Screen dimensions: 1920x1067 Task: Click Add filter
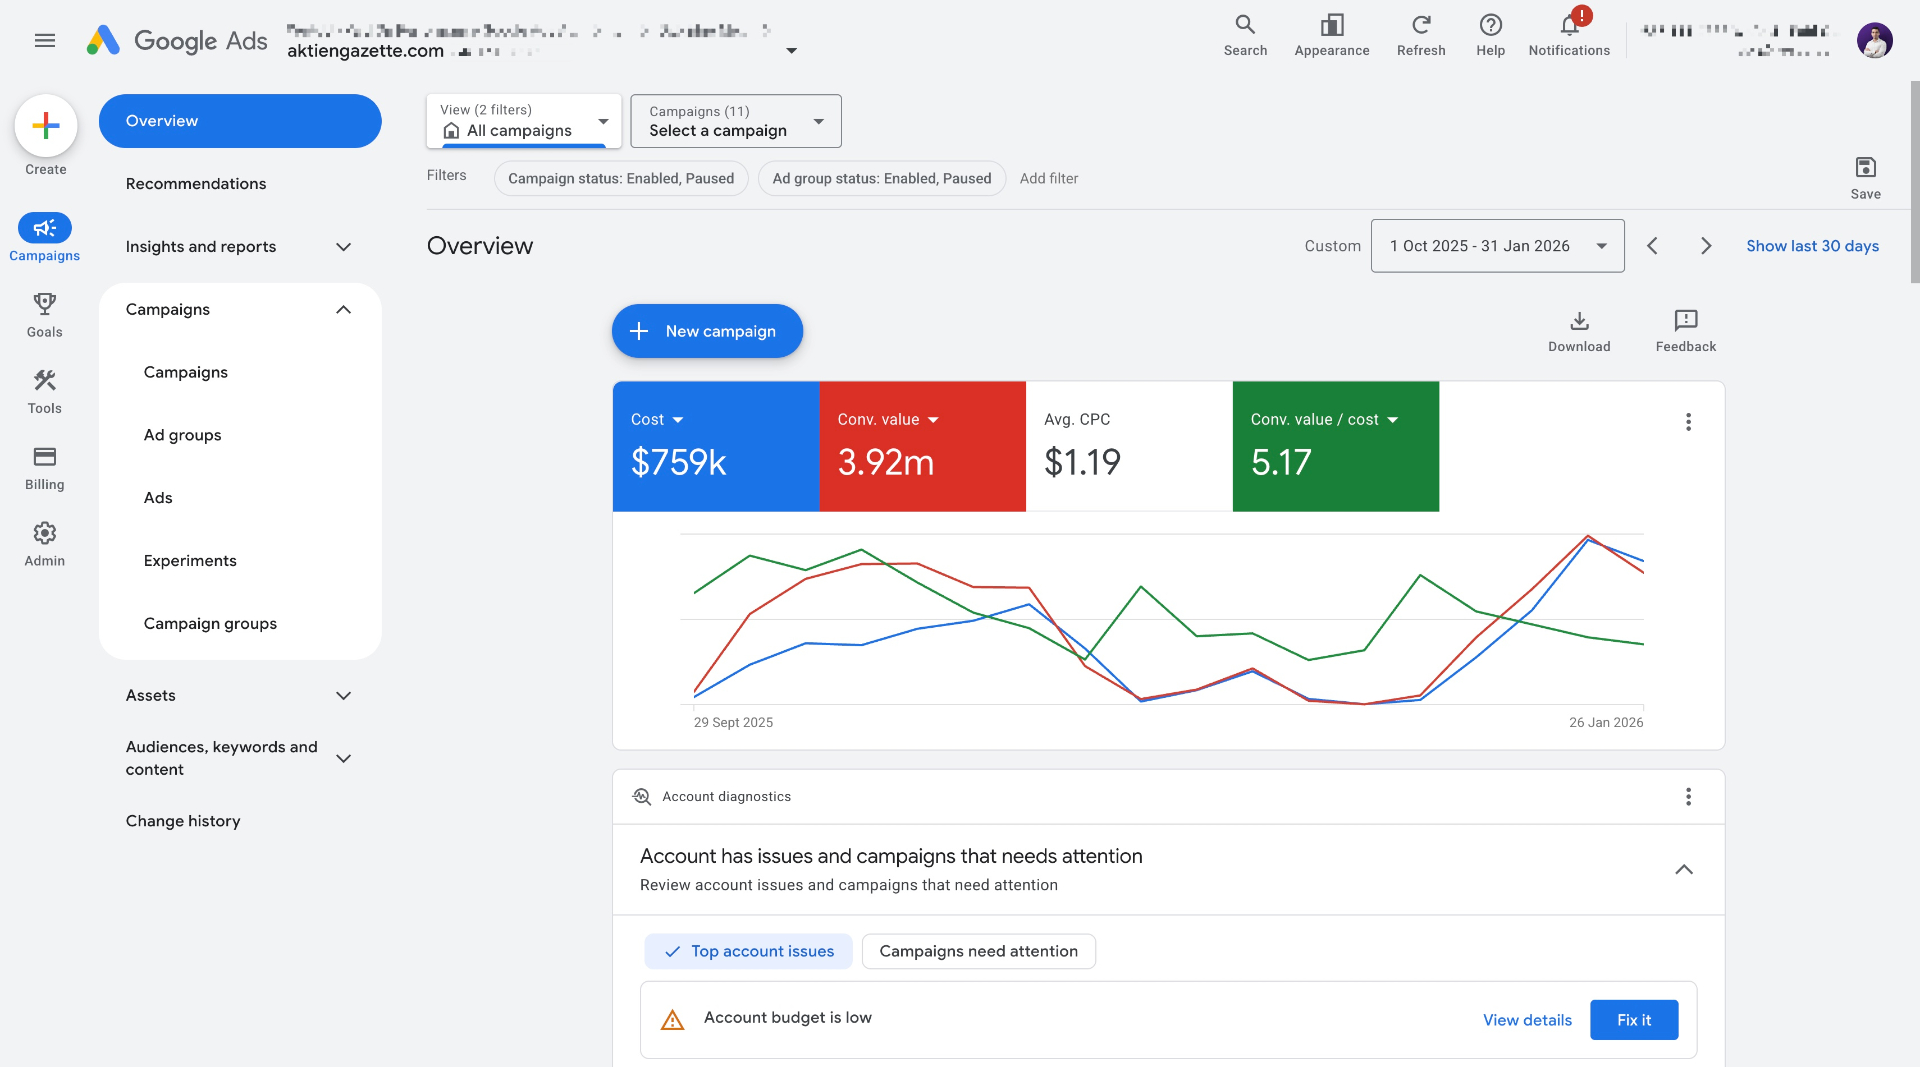(1049, 179)
